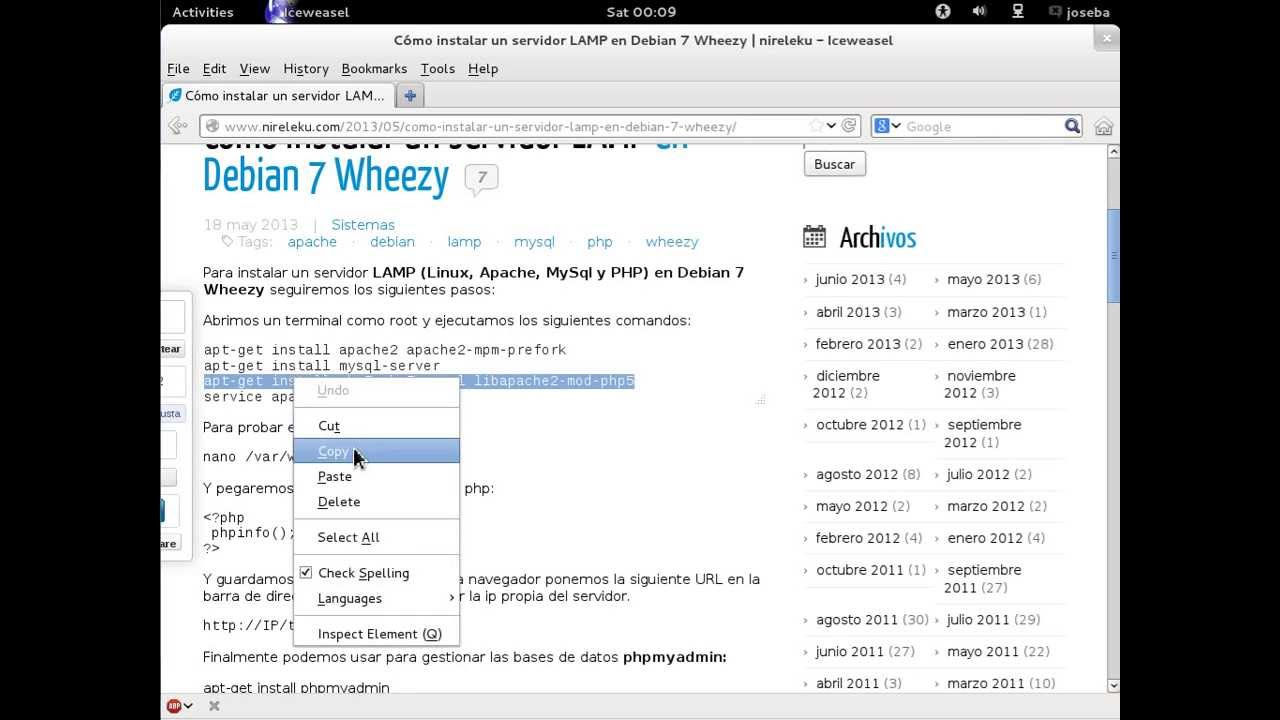Open the agosto 2011 archive link

click(x=857, y=620)
